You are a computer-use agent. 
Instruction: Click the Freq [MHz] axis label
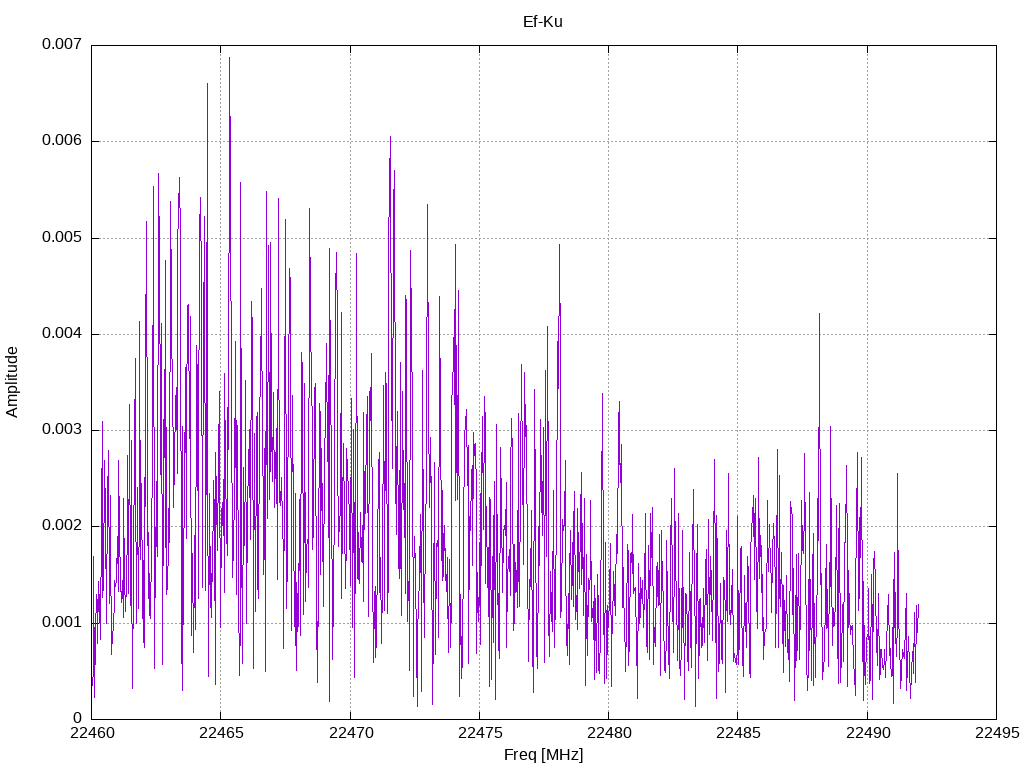pos(543,754)
